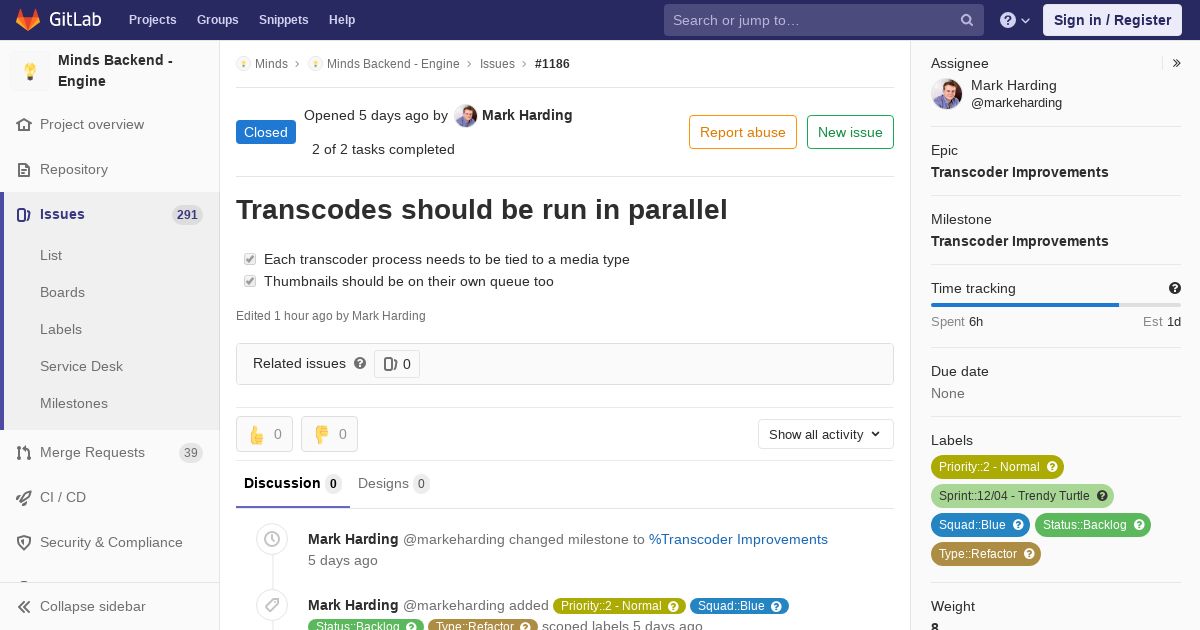Viewport: 1200px width, 630px height.
Task: Click the New issue button
Action: [x=850, y=132]
